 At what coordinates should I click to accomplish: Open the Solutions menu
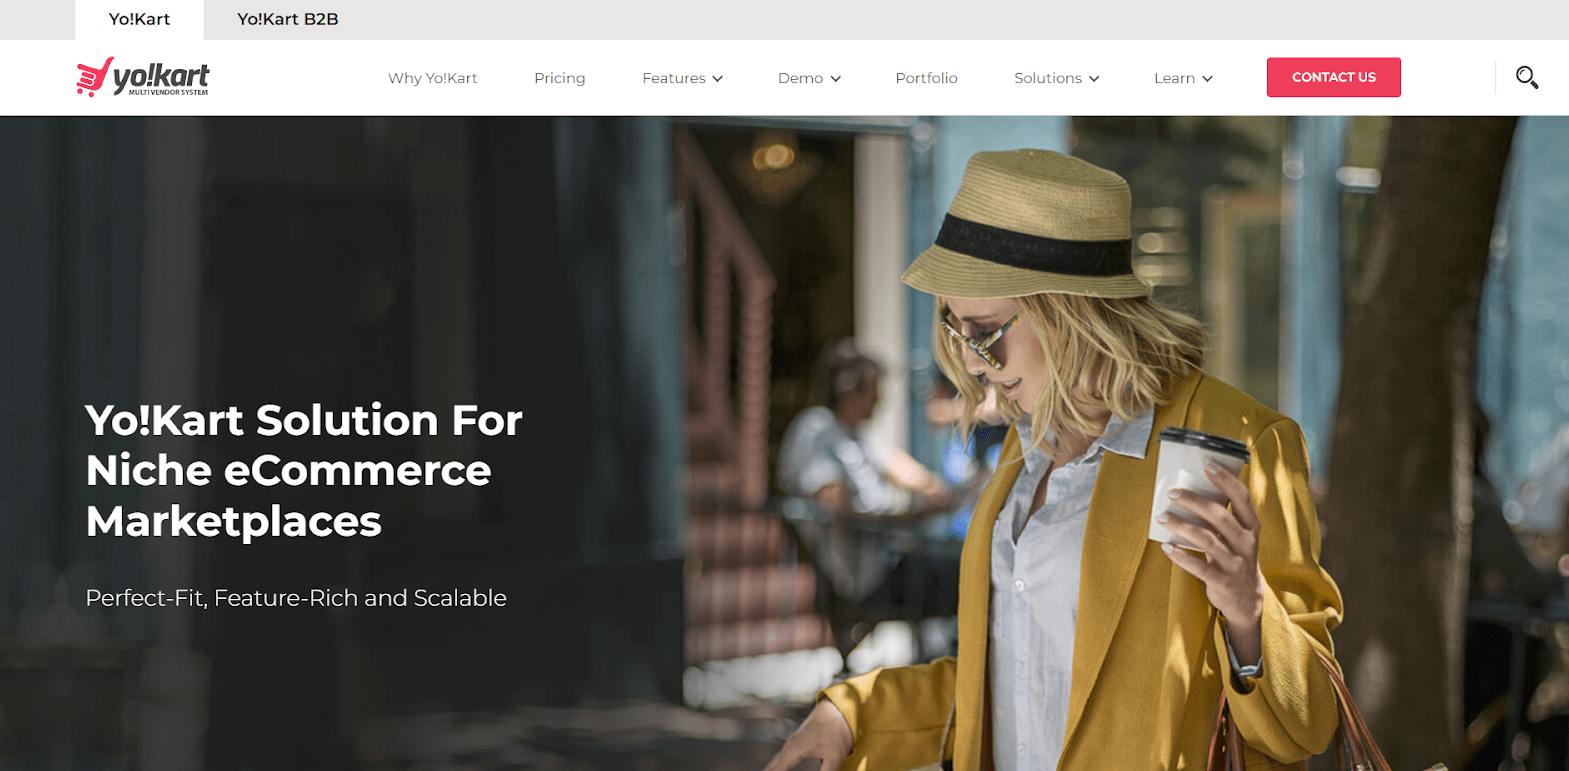pos(1057,78)
